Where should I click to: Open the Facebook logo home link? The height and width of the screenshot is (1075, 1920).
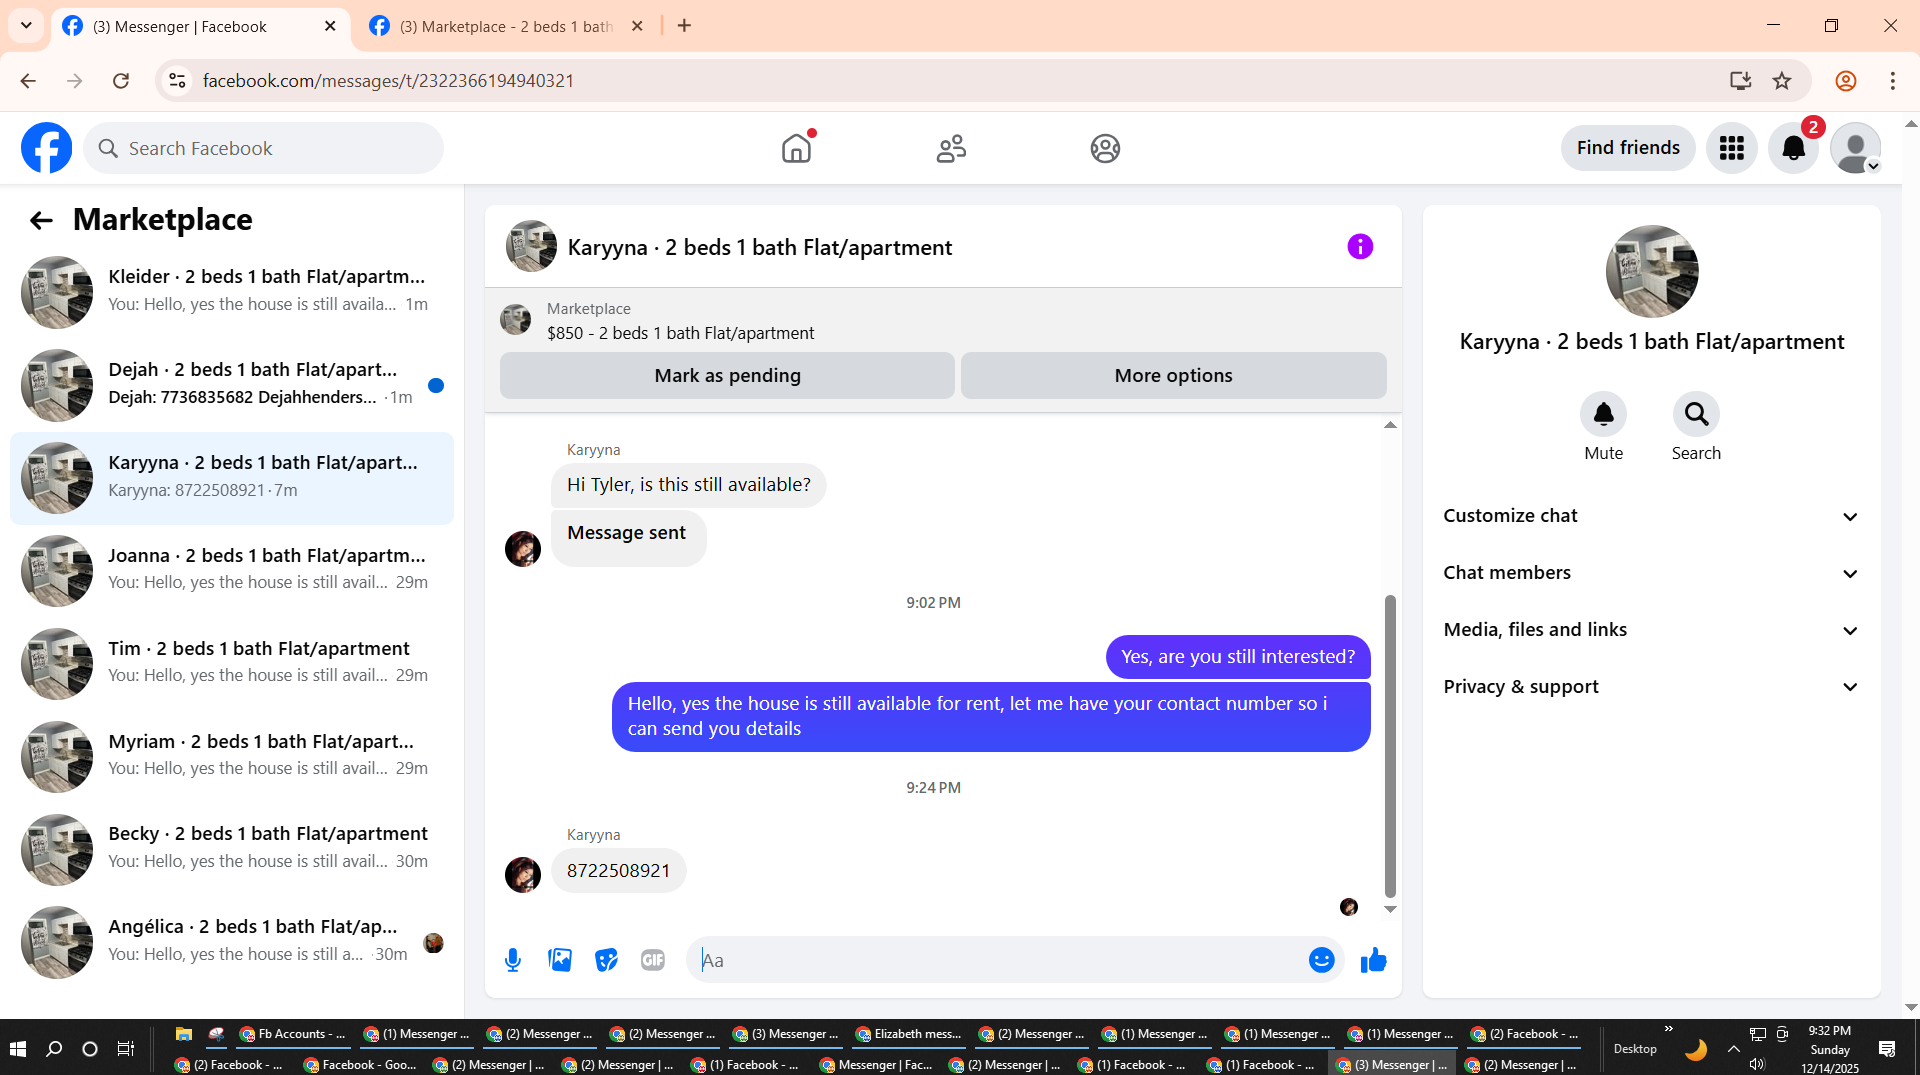(x=46, y=148)
